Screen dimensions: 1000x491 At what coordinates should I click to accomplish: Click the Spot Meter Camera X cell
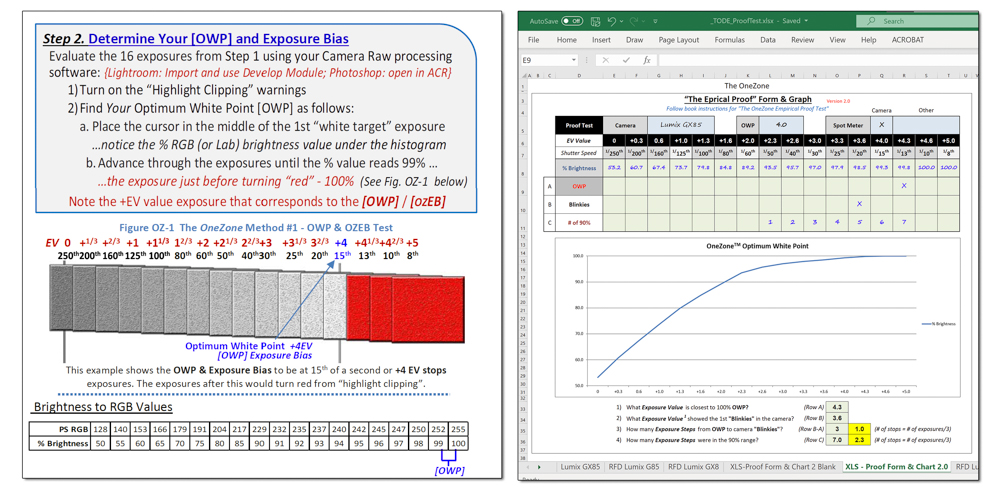(880, 125)
